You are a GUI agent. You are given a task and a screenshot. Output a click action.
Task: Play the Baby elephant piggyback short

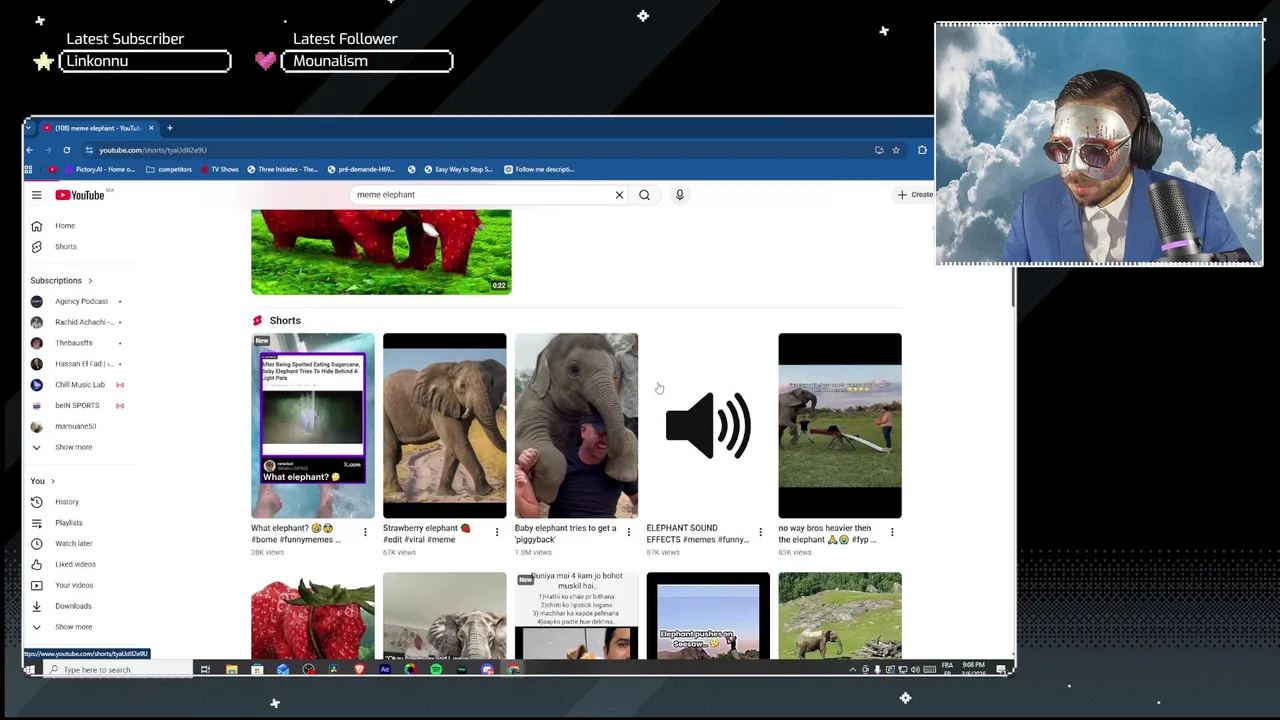click(576, 426)
